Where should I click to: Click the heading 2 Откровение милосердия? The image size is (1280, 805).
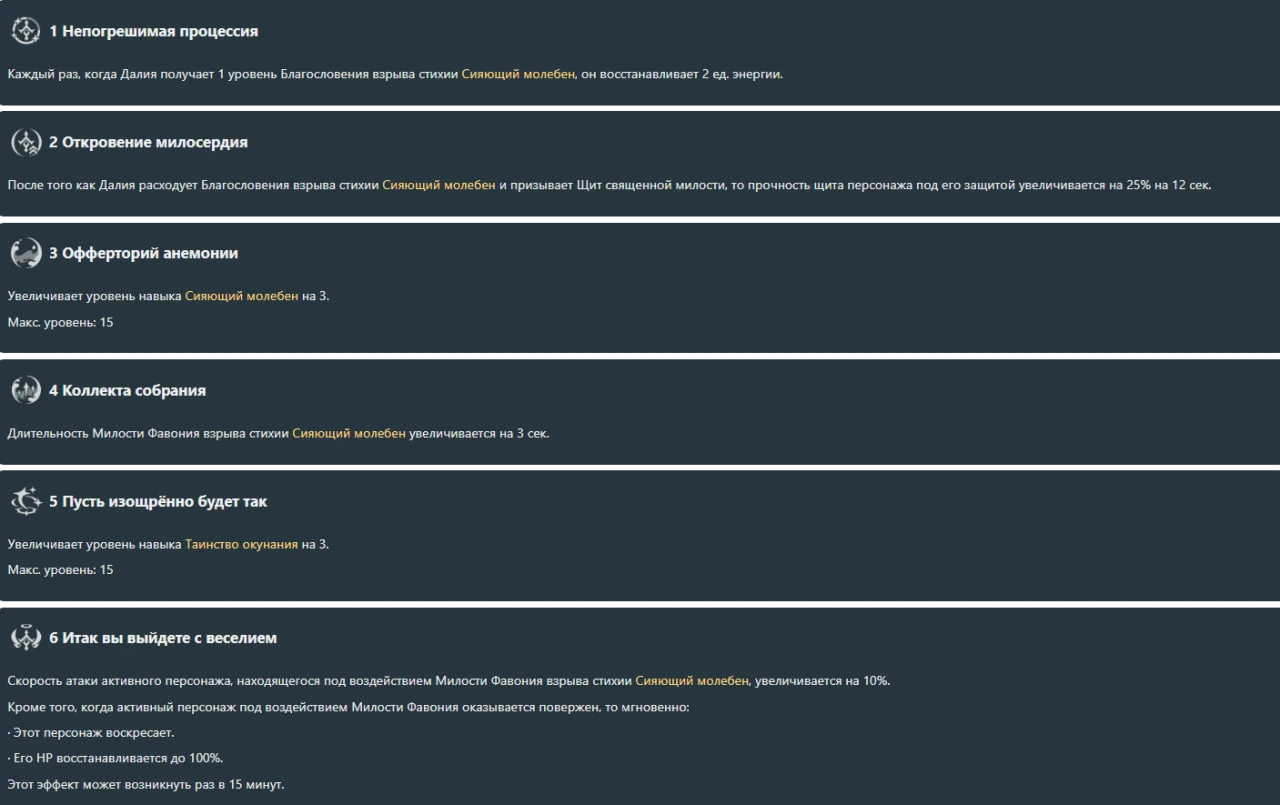[x=148, y=142]
